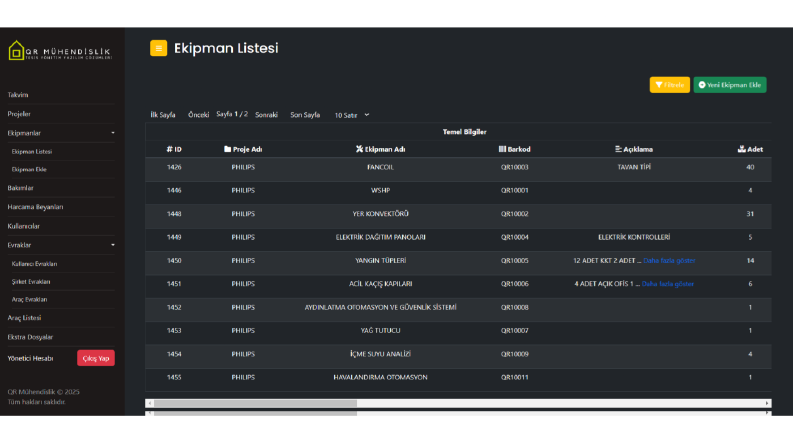The width and height of the screenshot is (793, 446).
Task: Click barcode QR10001
Action: [x=514, y=190]
